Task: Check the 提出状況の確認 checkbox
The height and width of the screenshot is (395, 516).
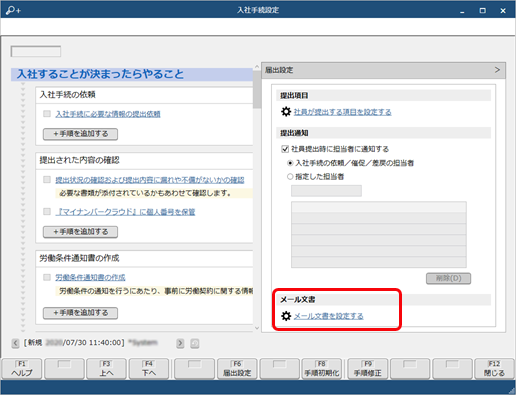Action: pos(47,180)
